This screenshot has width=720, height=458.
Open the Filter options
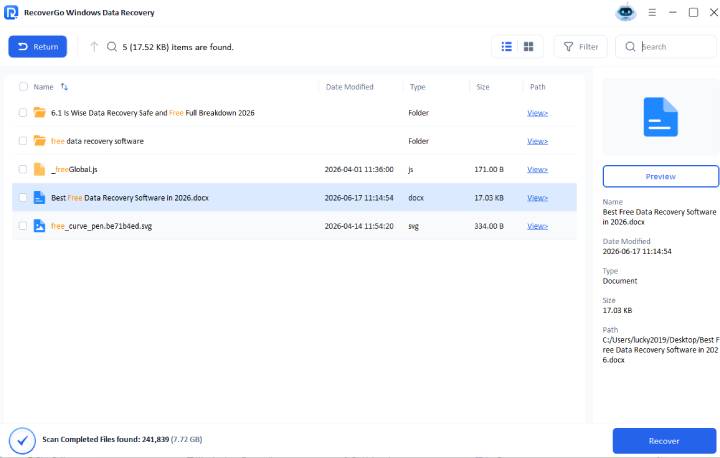[x=581, y=47]
